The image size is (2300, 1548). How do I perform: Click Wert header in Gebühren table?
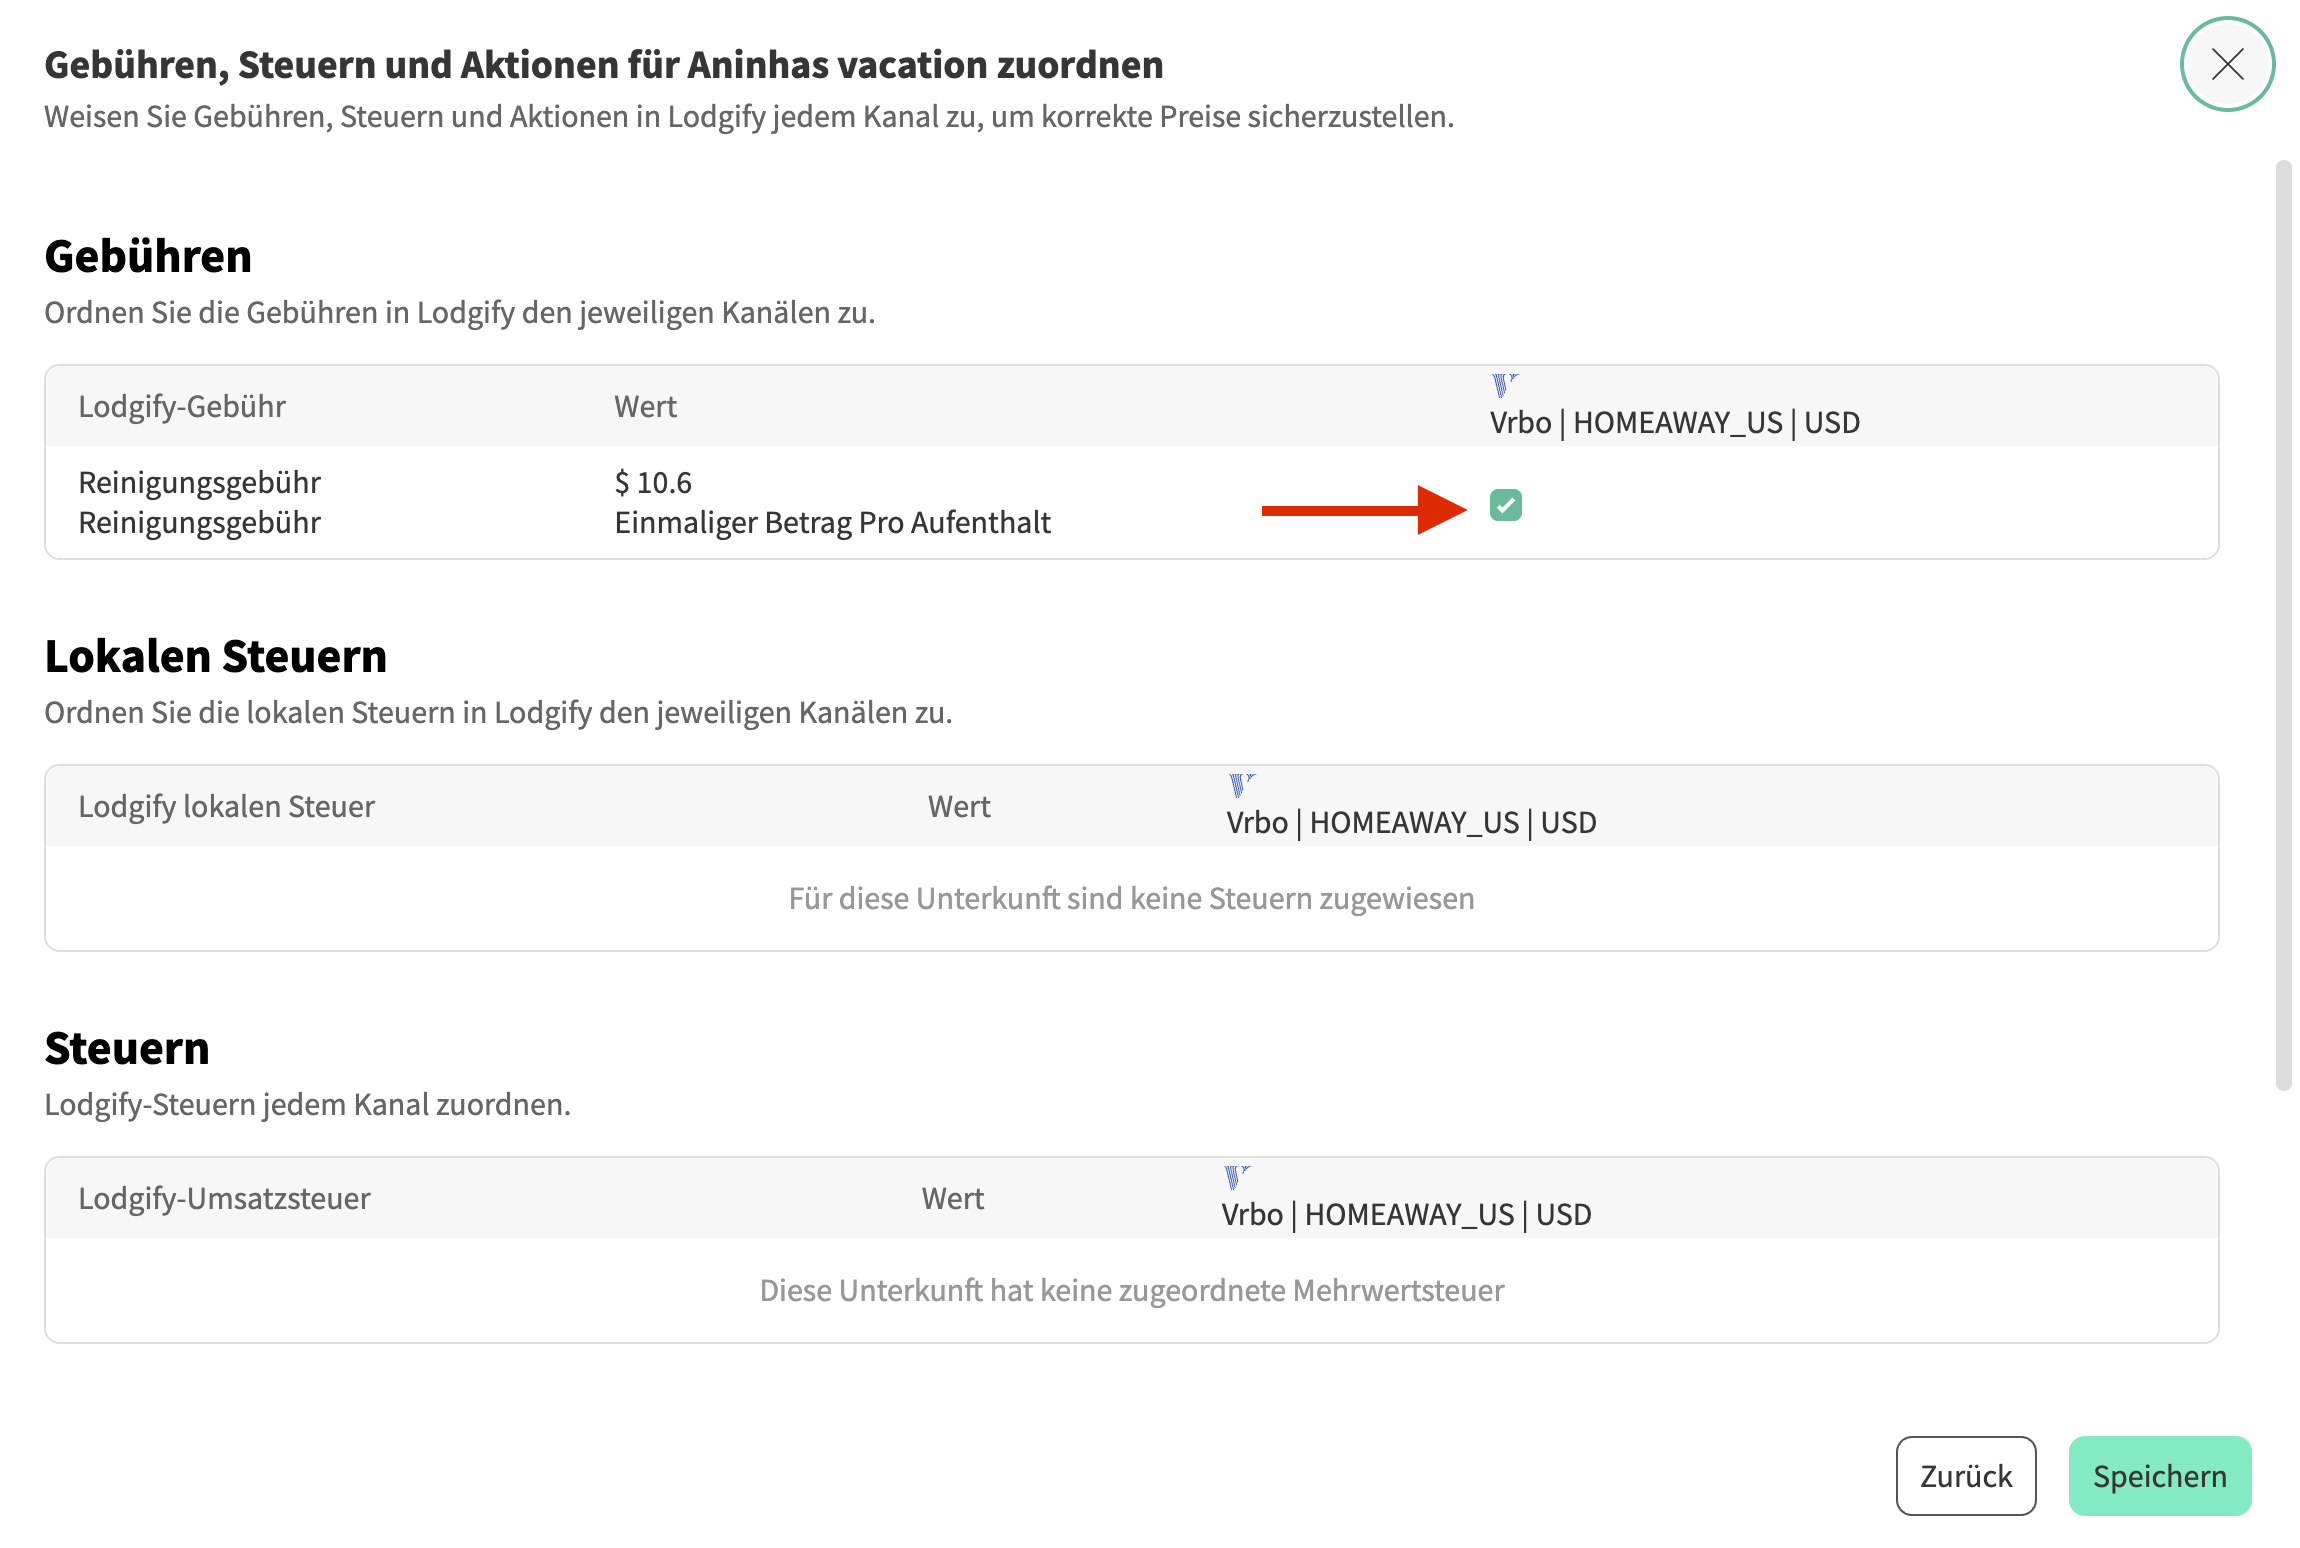pyautogui.click(x=645, y=407)
